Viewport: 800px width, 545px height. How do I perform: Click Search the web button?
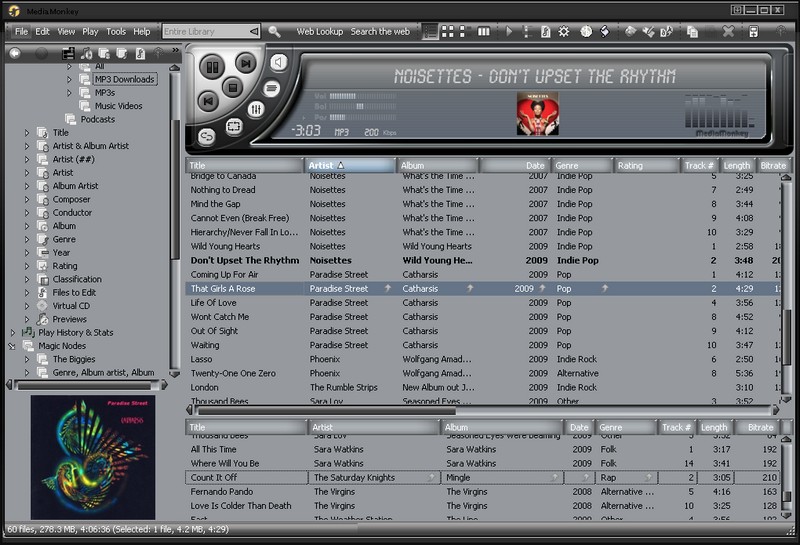(380, 32)
